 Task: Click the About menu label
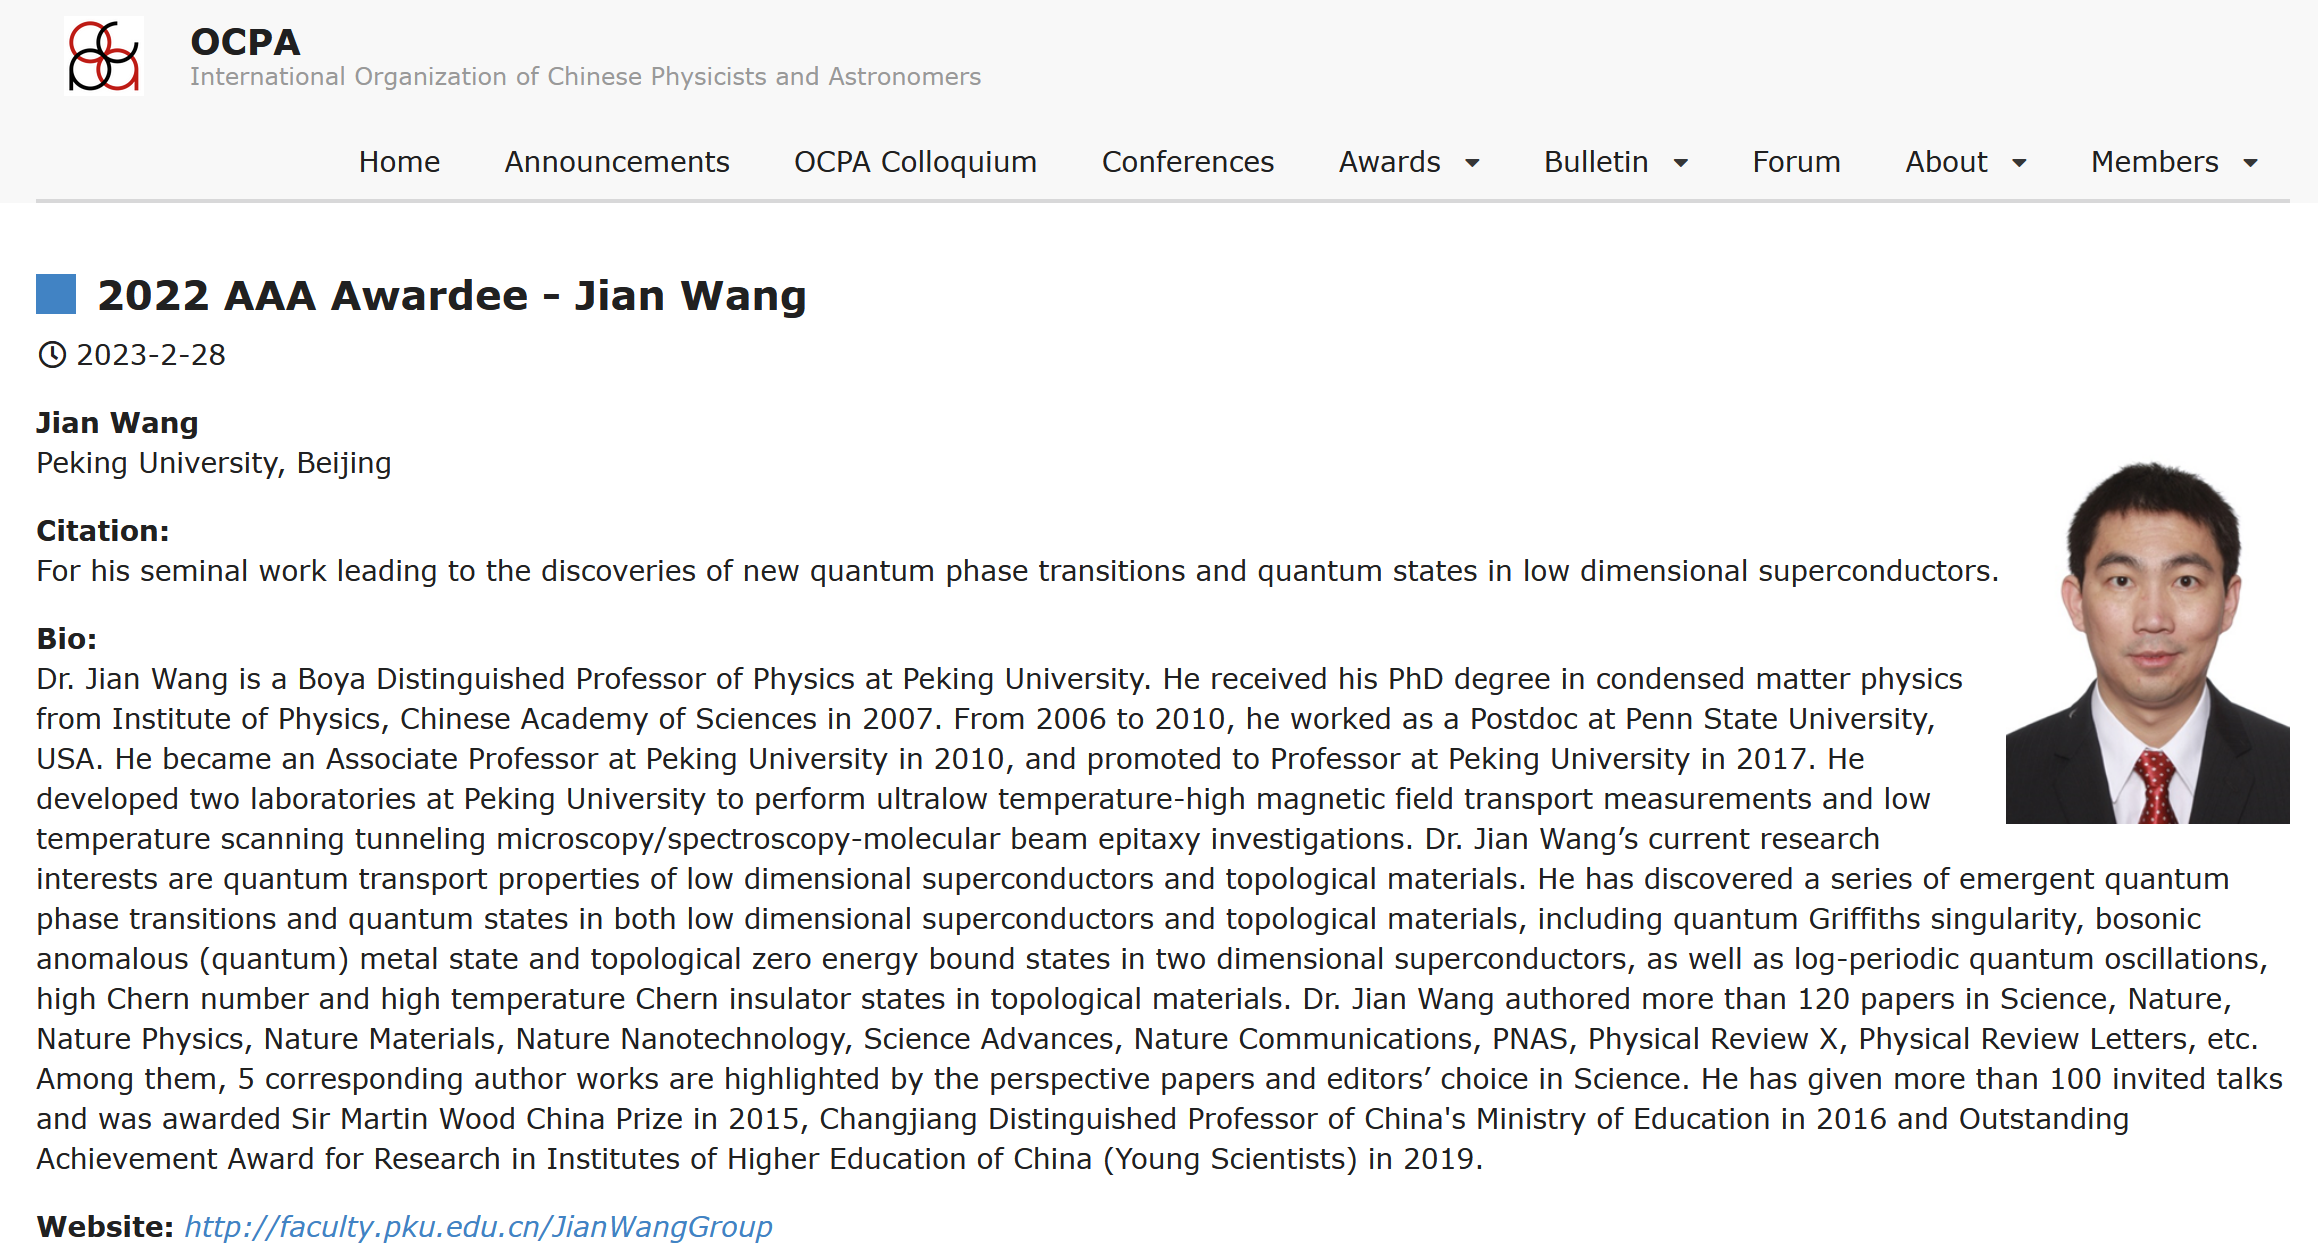point(1946,162)
